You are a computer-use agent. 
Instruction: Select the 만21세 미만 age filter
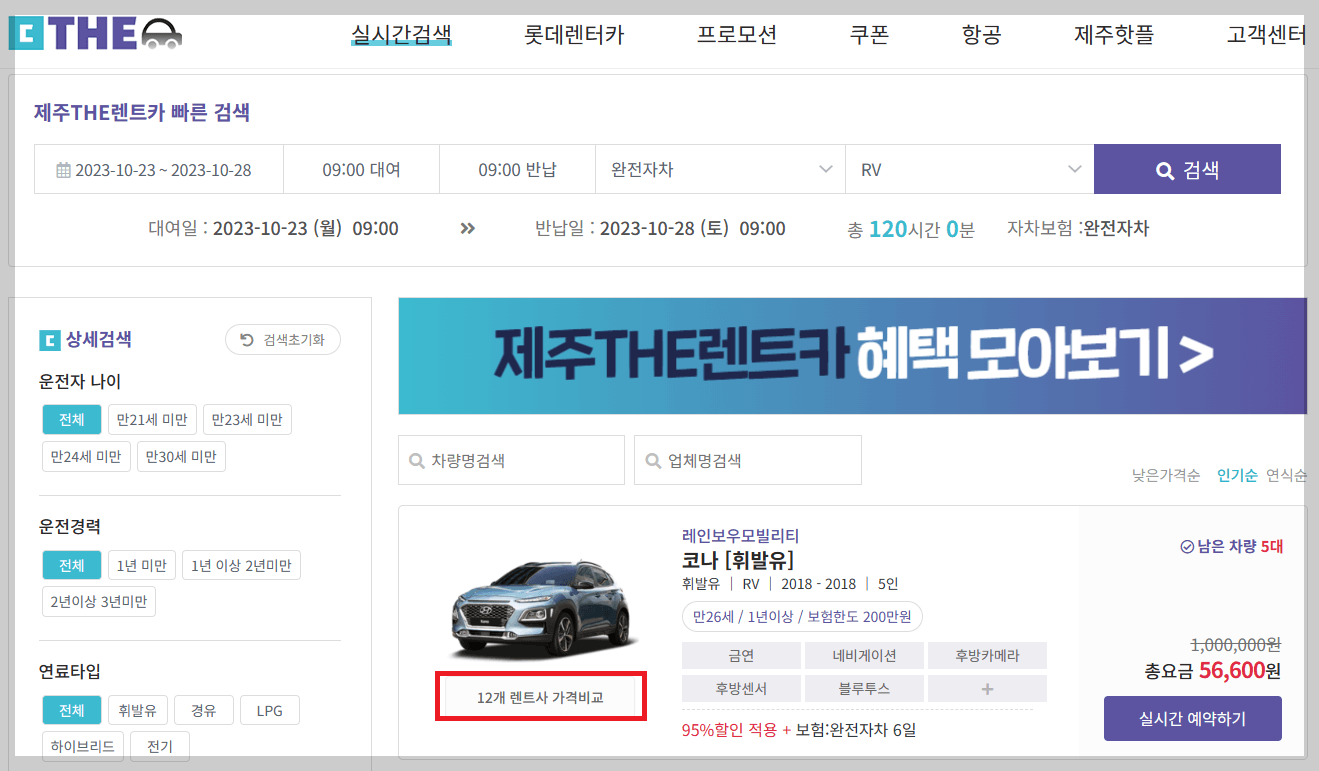point(150,420)
